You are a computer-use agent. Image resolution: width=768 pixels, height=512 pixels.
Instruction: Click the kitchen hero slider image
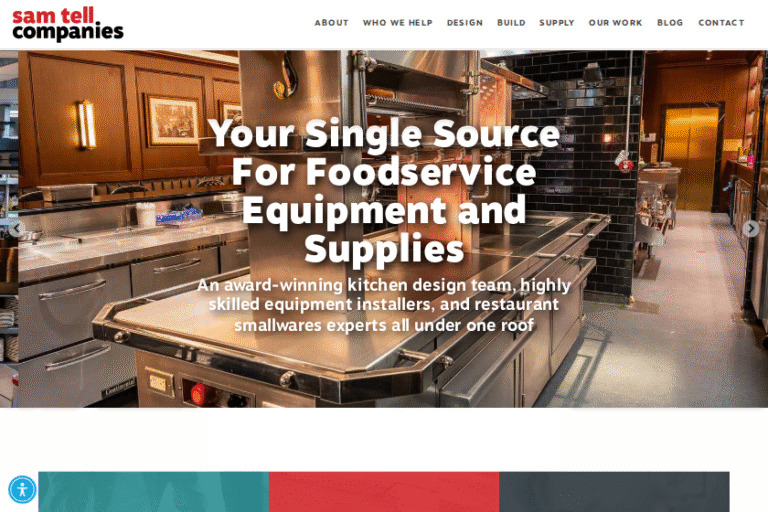[x=384, y=228]
